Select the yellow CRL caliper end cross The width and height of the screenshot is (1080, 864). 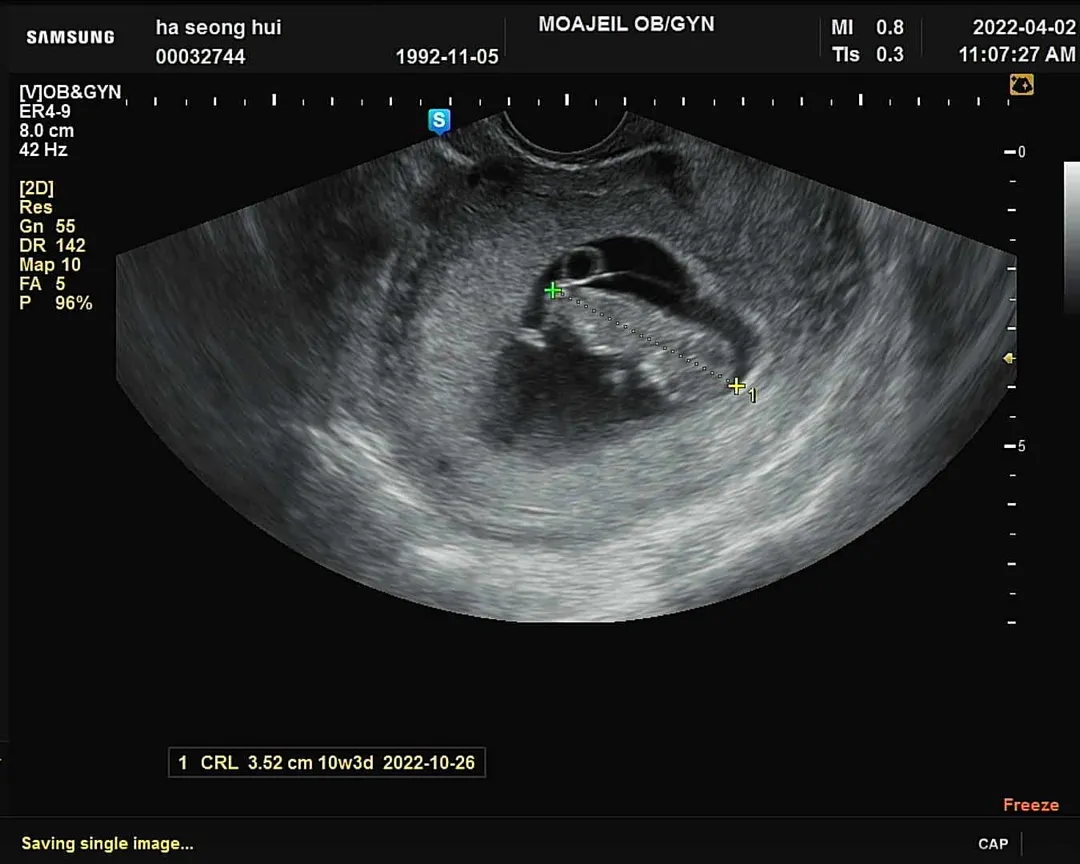click(x=736, y=386)
